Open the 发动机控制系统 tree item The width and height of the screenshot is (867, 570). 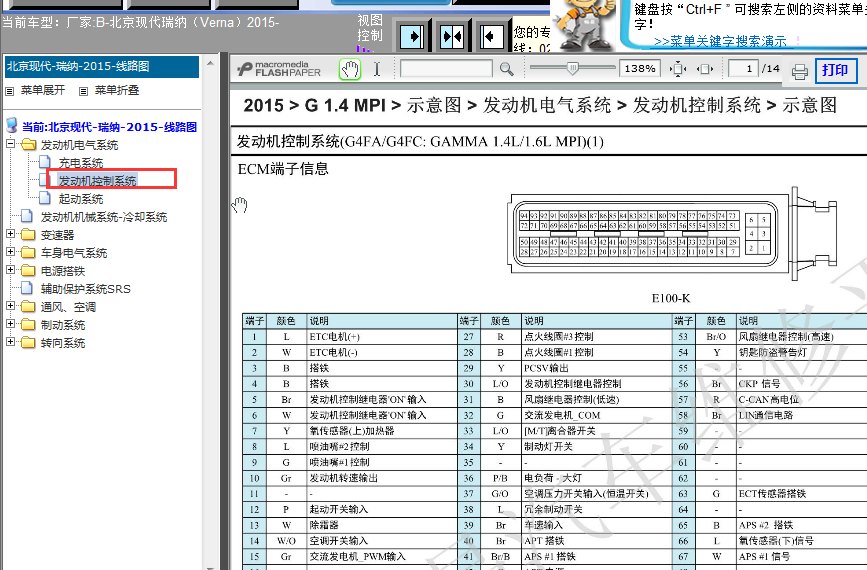pyautogui.click(x=97, y=181)
